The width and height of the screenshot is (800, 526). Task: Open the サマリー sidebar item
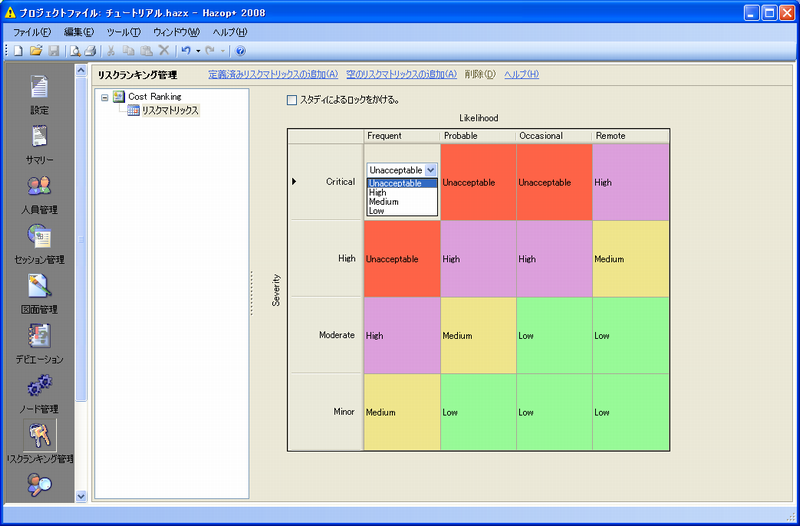[x=39, y=144]
